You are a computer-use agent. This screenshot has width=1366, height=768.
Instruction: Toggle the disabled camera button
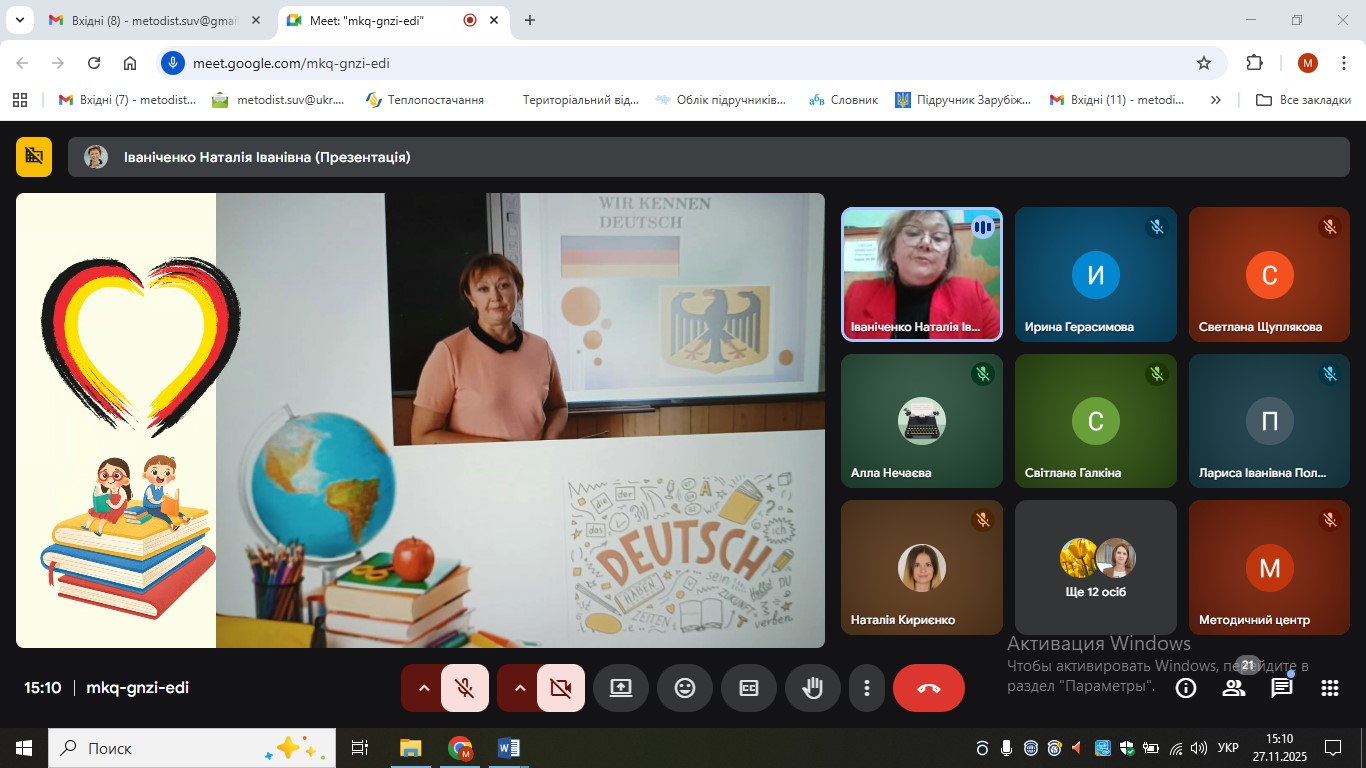coord(560,688)
